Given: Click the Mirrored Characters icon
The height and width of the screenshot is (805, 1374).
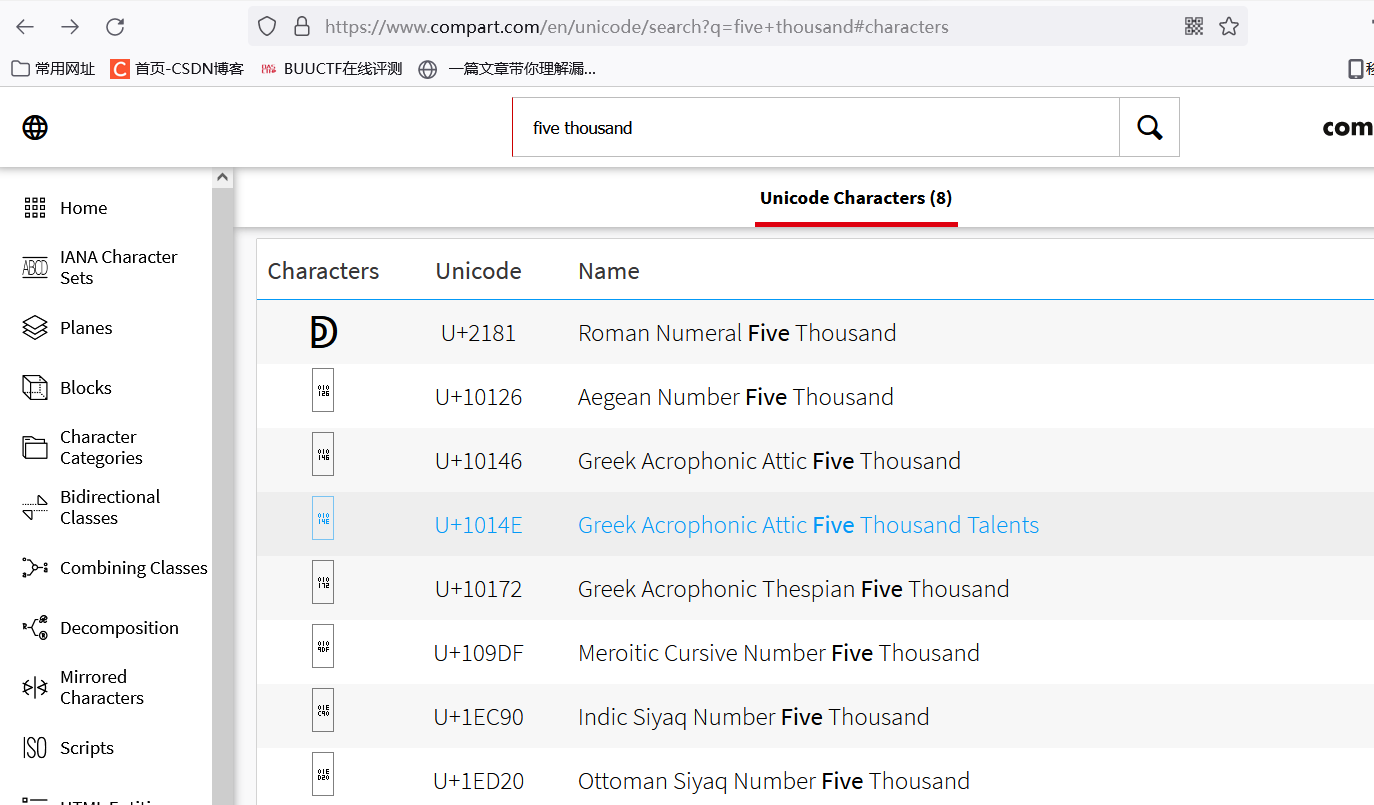Looking at the screenshot, I should point(35,688).
